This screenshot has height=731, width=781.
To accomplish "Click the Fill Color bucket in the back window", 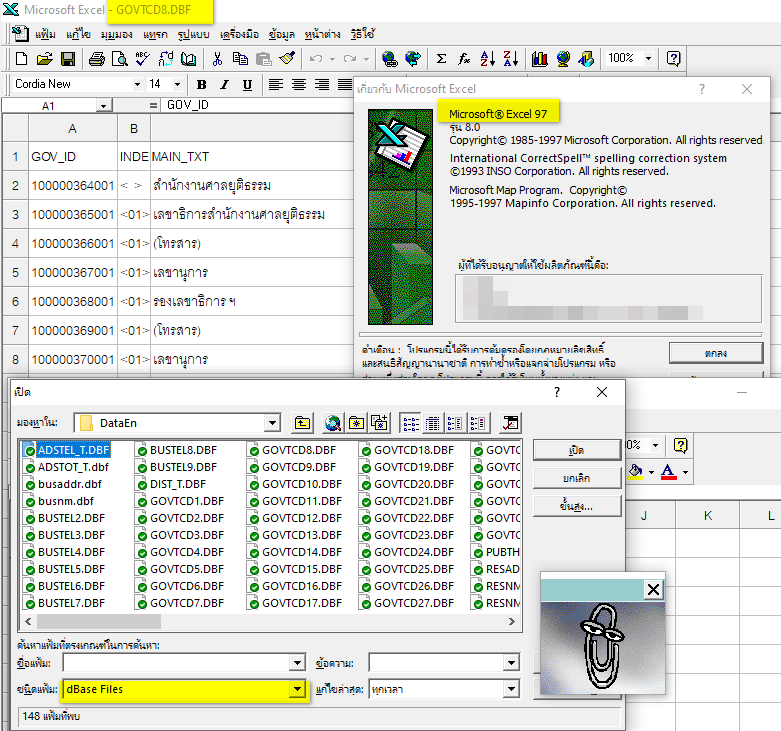I will [x=635, y=471].
